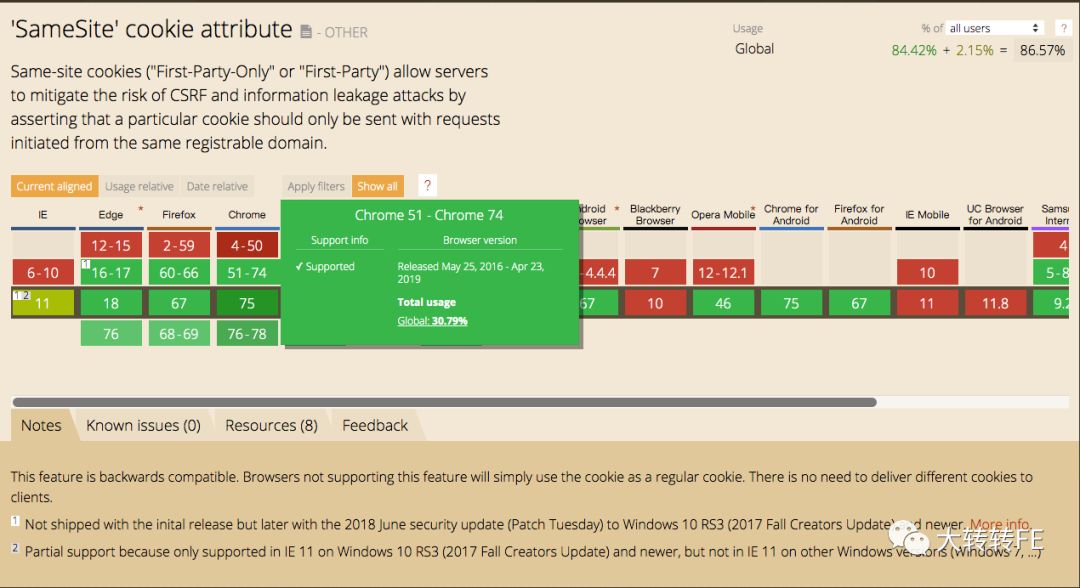1080x588 pixels.
Task: Click the Show all button
Action: click(377, 186)
